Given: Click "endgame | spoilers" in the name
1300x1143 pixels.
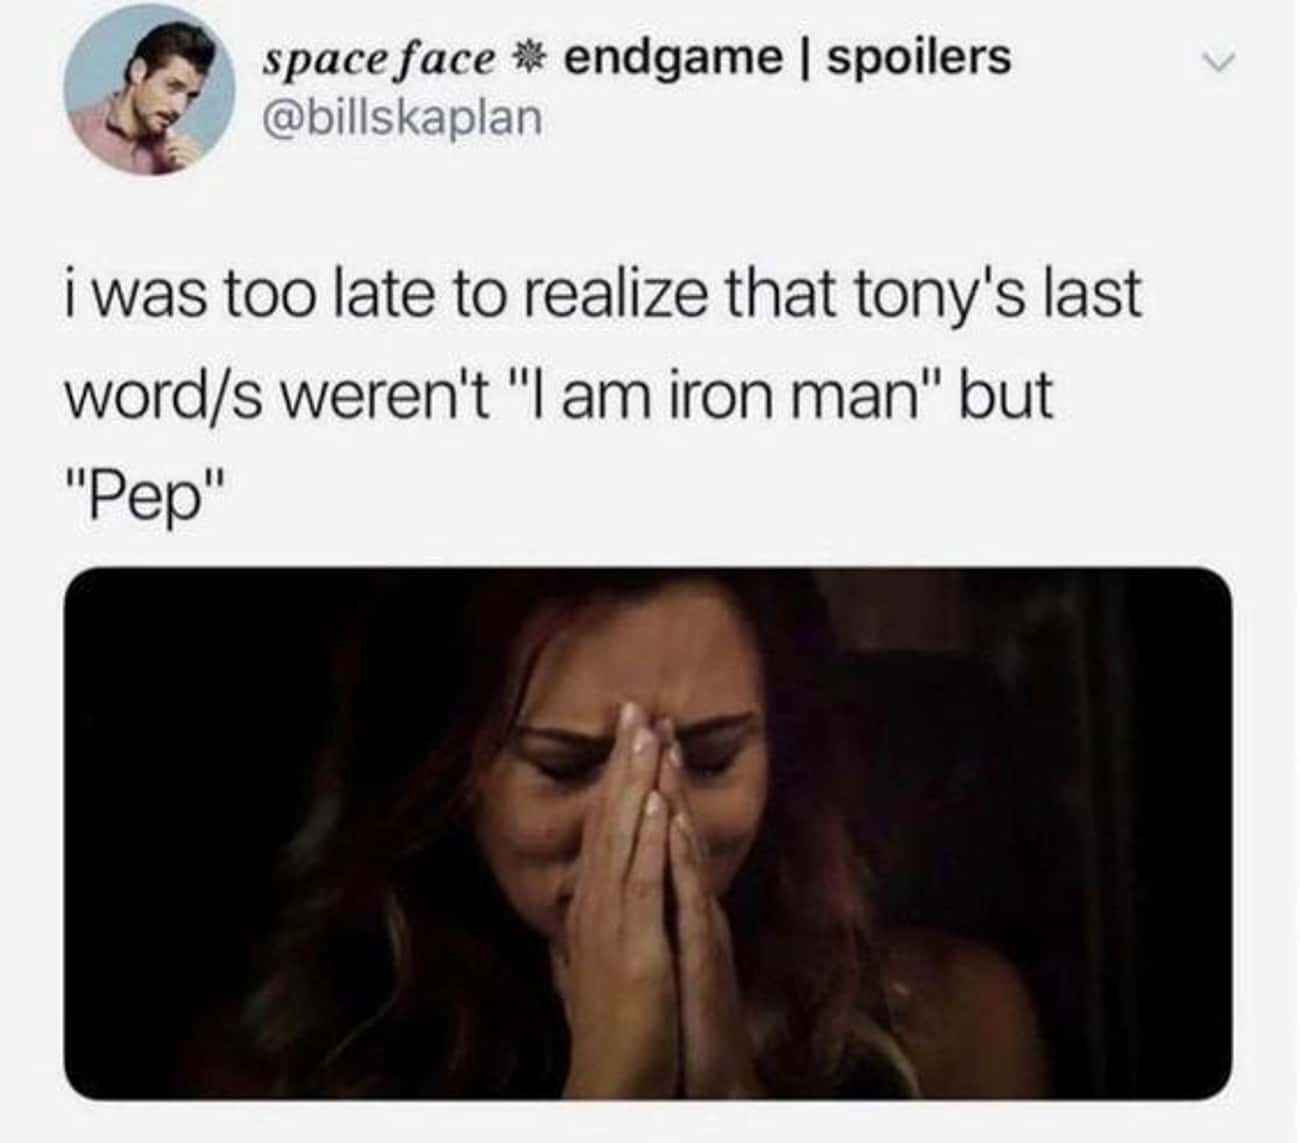Looking at the screenshot, I should tap(787, 57).
